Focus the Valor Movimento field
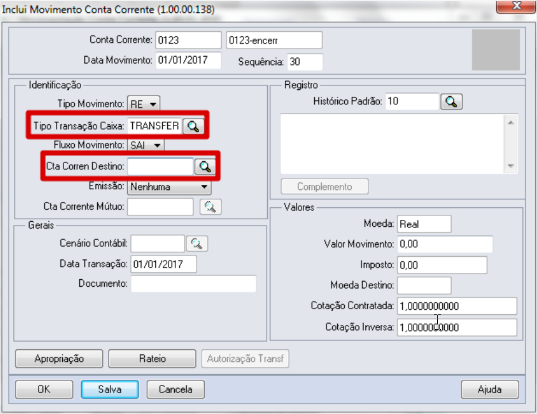 [445, 244]
